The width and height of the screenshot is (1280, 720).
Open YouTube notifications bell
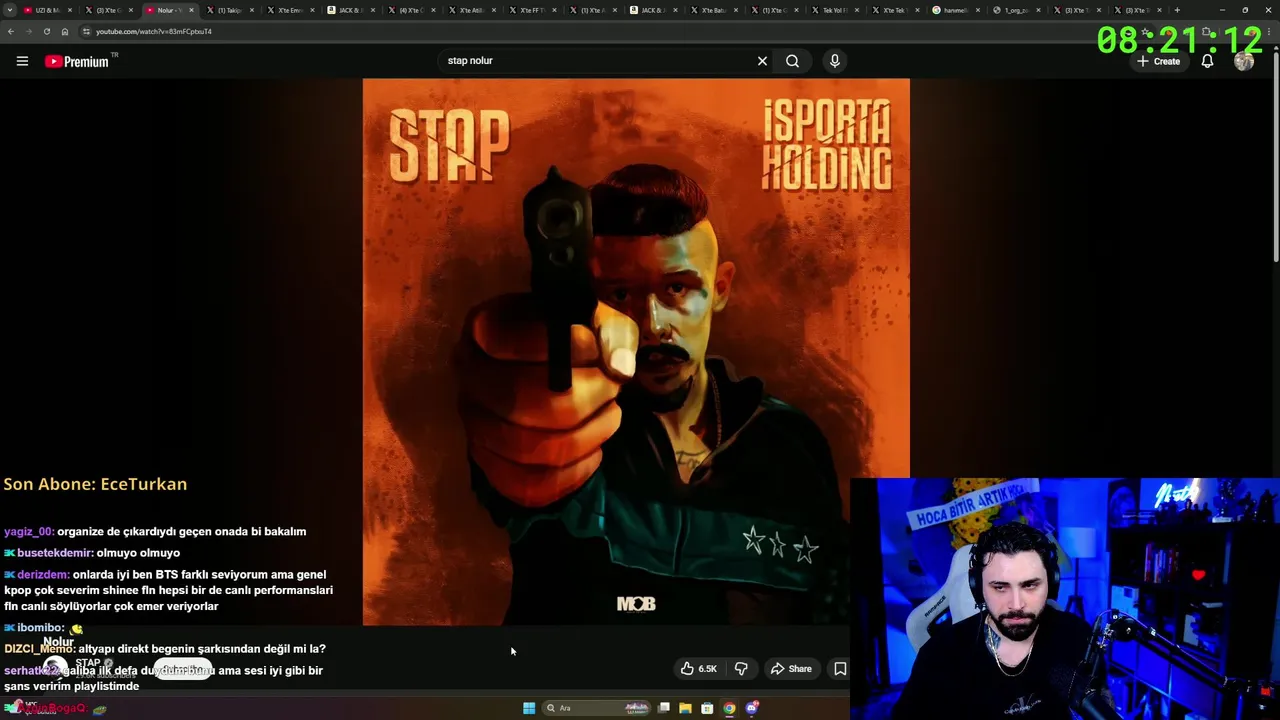click(1207, 61)
